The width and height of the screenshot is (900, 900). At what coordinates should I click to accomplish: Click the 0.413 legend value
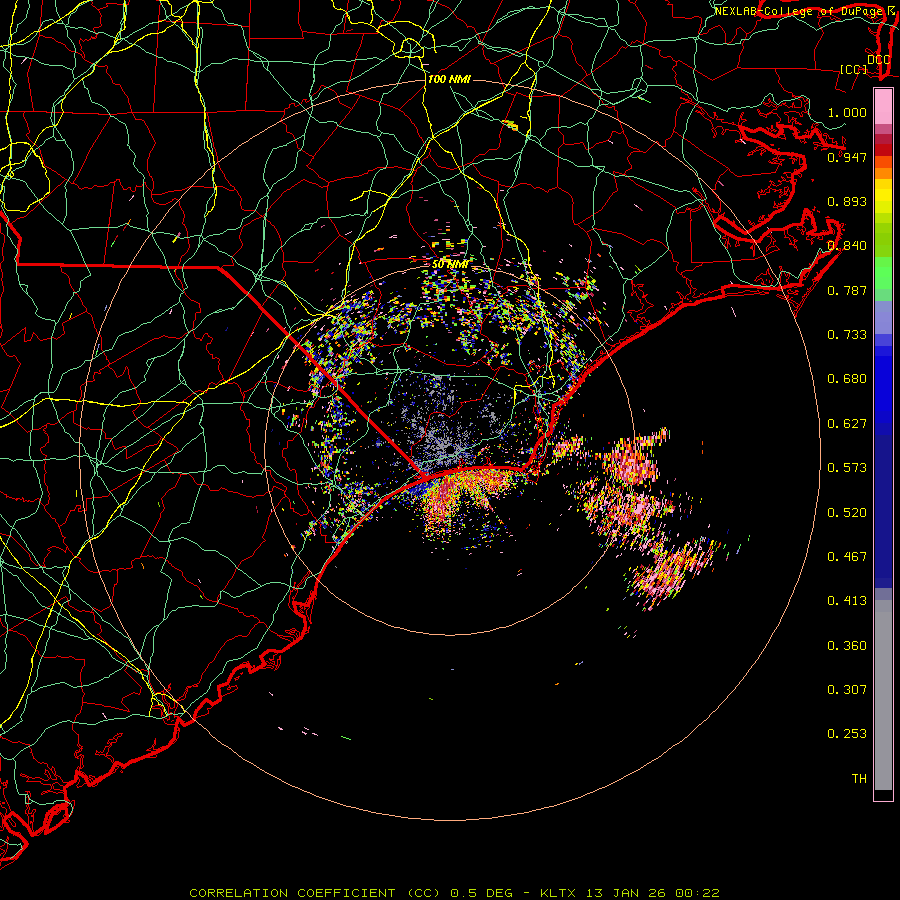coord(847,601)
